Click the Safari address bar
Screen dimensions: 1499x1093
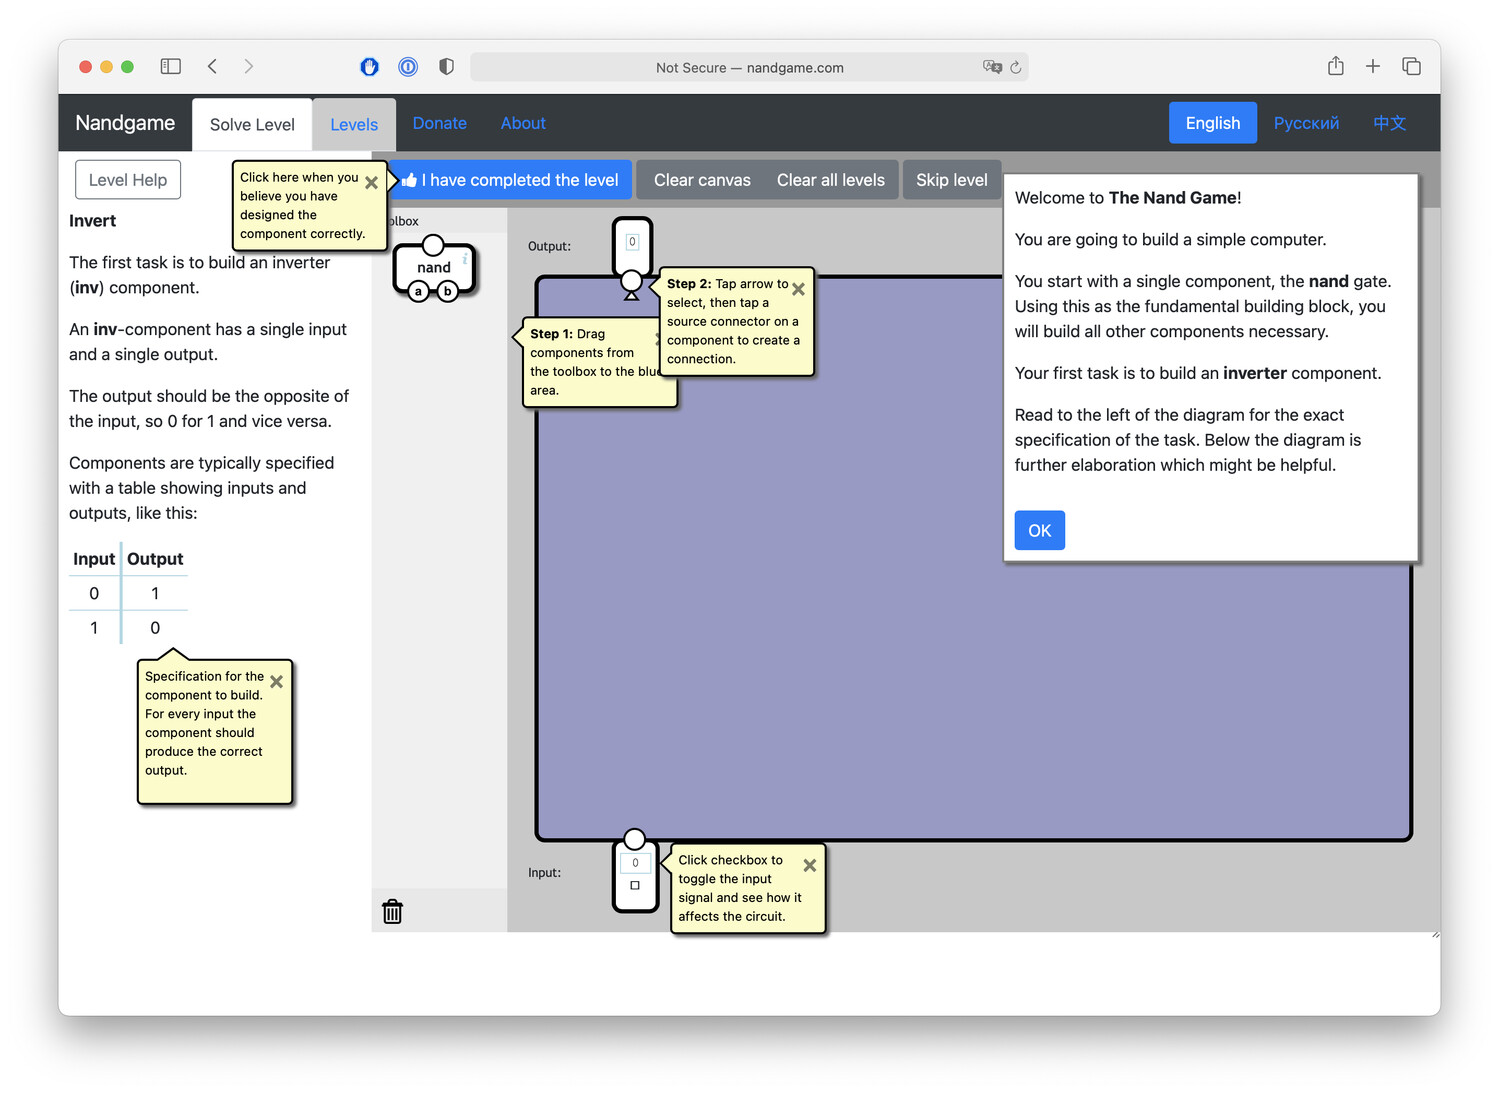[x=749, y=67]
